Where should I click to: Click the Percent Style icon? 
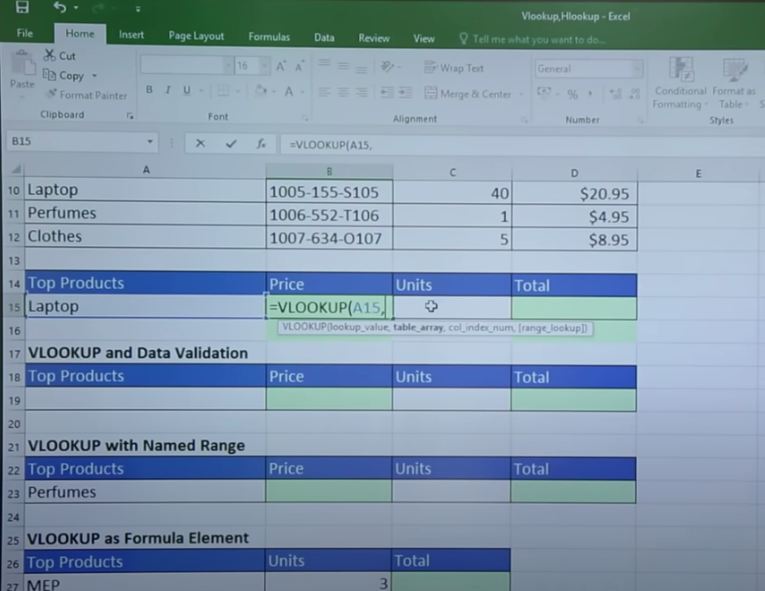572,94
